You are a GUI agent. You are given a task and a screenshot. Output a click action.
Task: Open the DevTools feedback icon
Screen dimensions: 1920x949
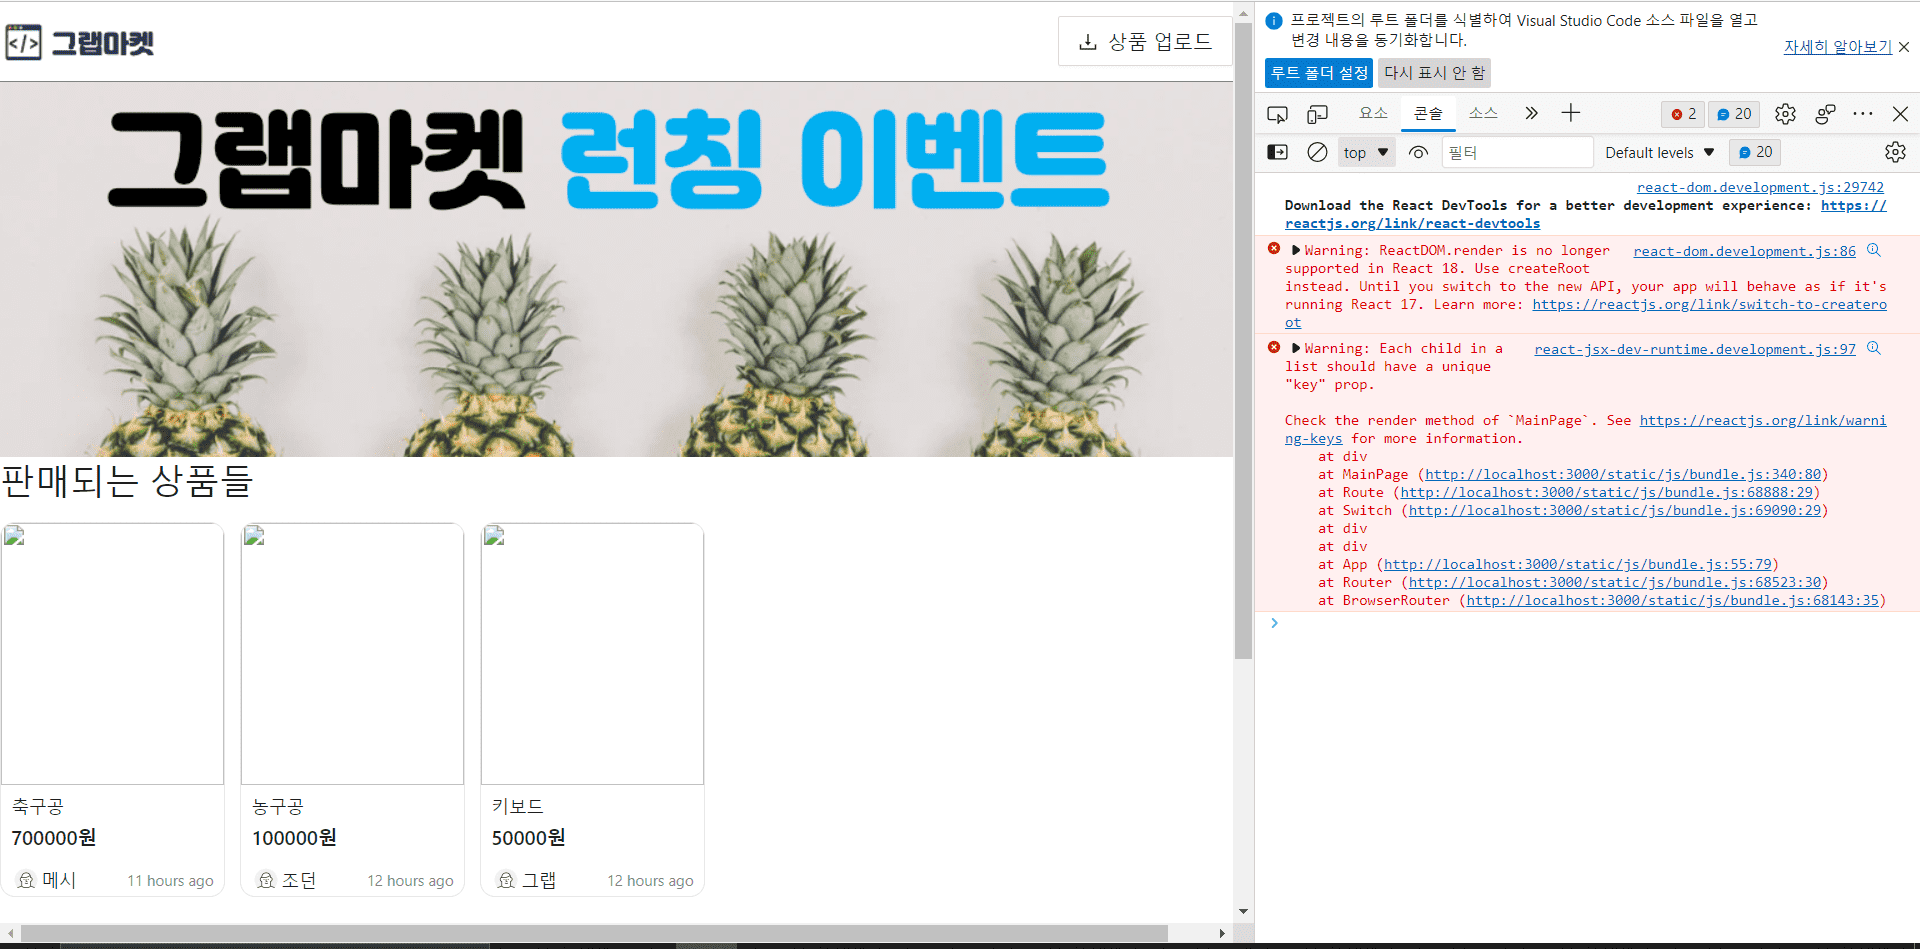click(1825, 114)
